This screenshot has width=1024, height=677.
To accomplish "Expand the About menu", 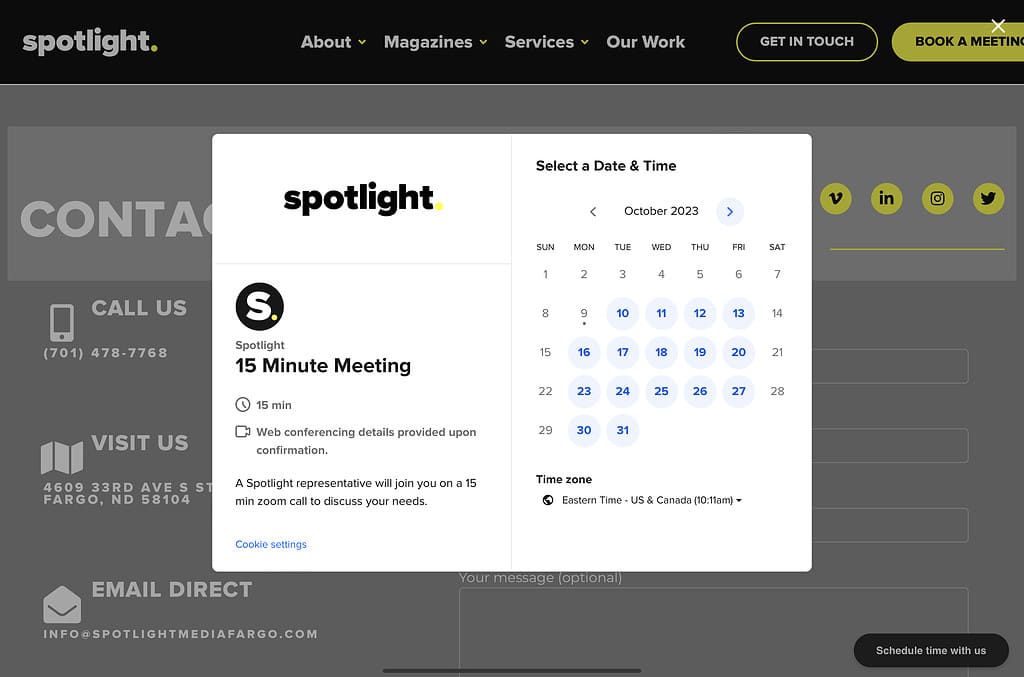I will [x=333, y=42].
